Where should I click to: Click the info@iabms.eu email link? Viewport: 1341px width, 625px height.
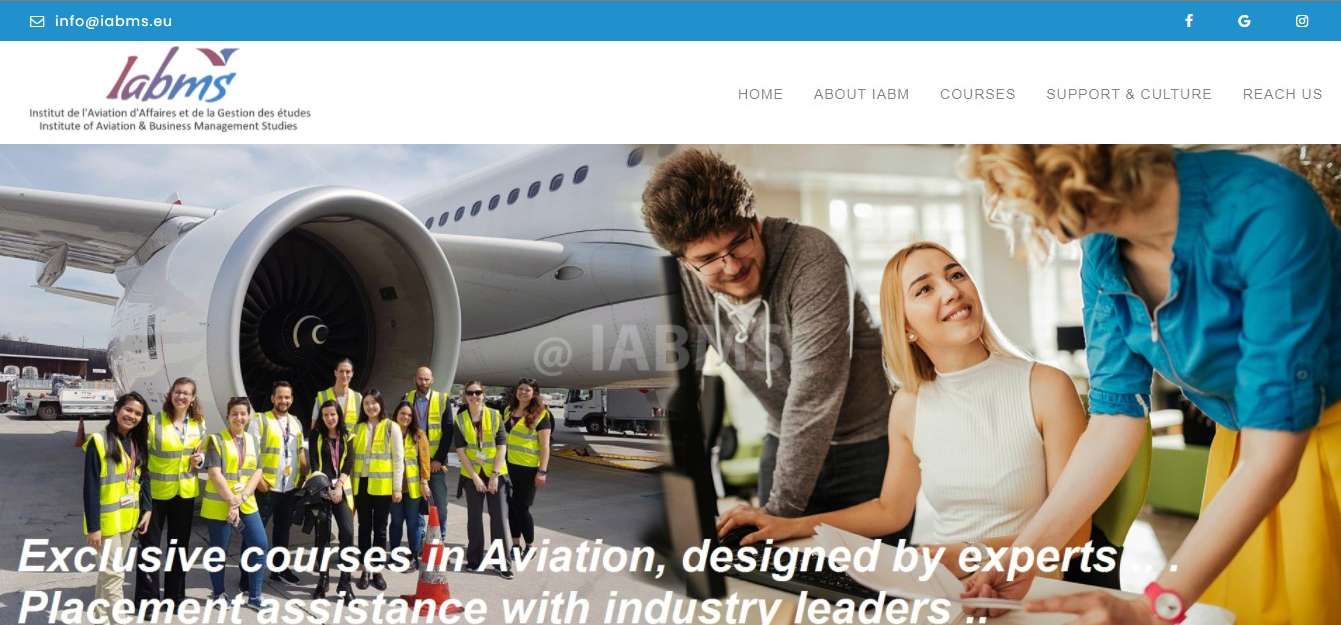pyautogui.click(x=114, y=21)
